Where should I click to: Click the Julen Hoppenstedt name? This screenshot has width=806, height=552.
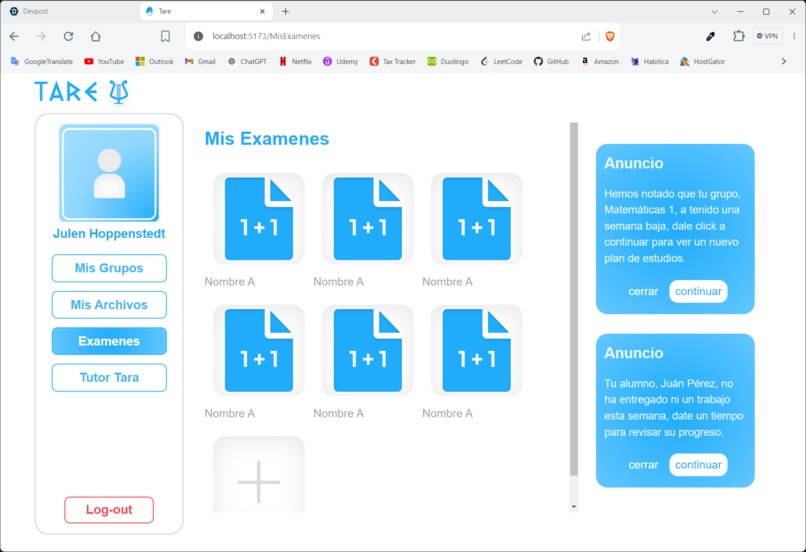109,234
